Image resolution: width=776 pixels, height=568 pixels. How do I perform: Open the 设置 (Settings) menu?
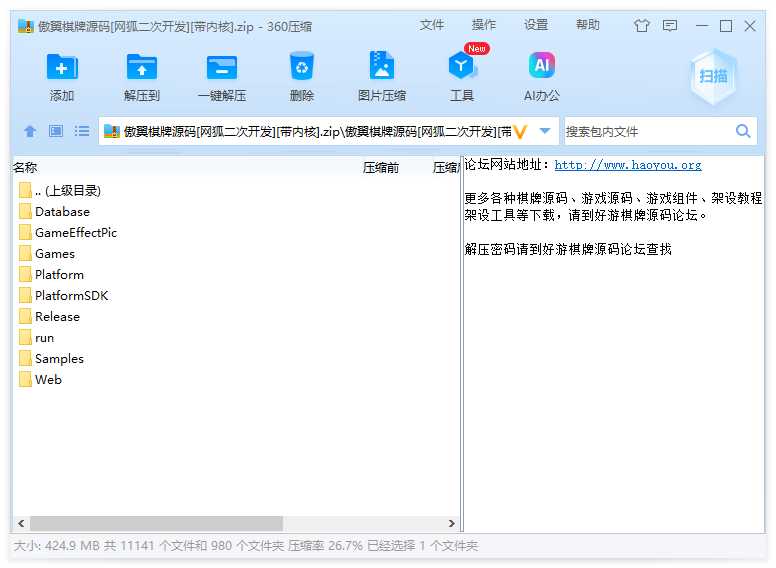tap(536, 25)
